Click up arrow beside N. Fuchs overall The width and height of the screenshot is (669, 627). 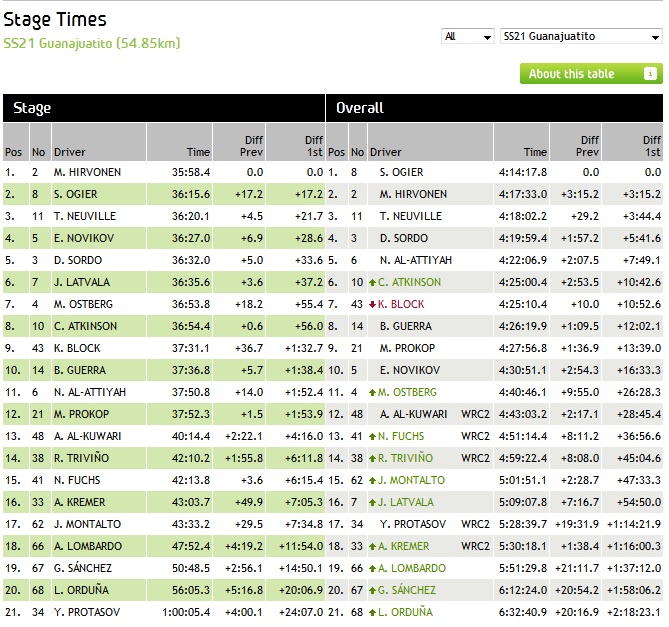[x=373, y=436]
